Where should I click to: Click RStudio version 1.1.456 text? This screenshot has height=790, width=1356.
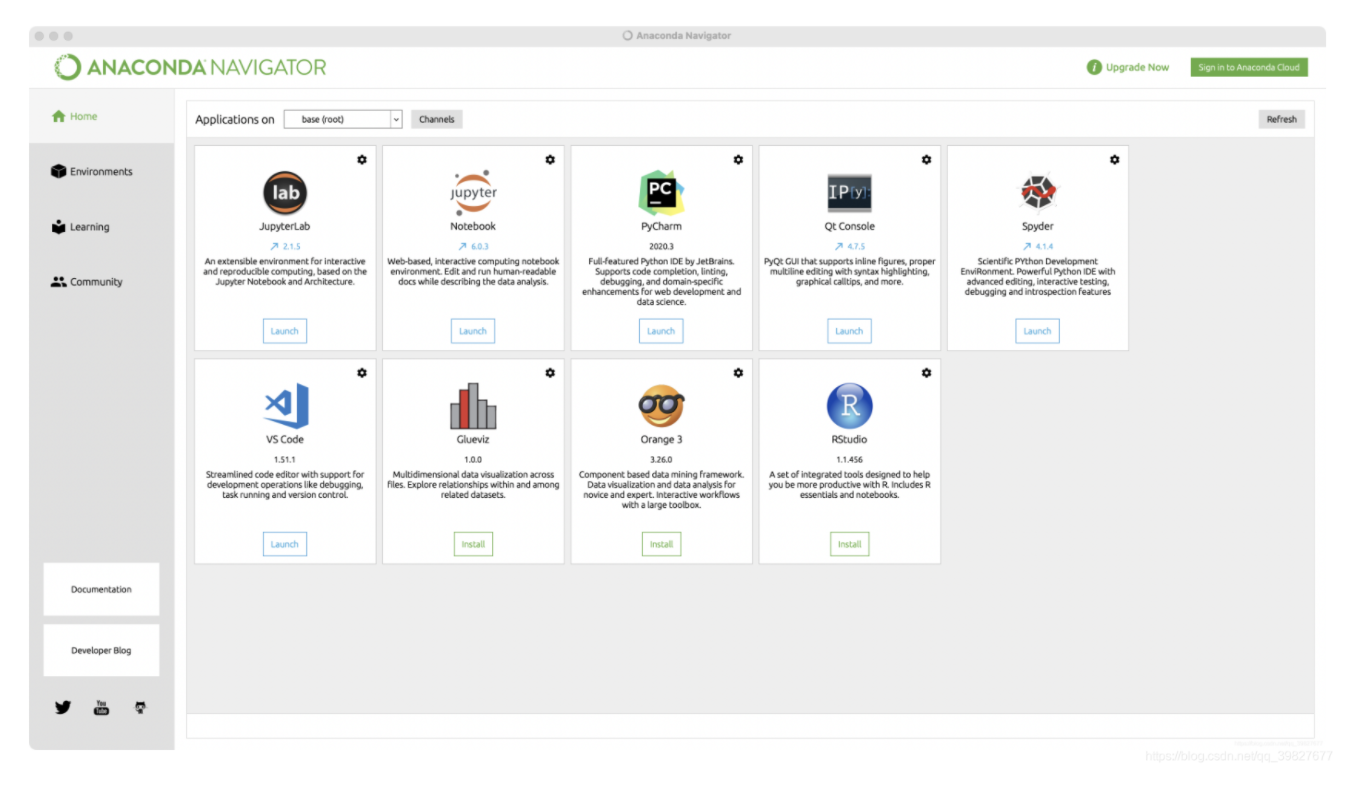coord(849,459)
